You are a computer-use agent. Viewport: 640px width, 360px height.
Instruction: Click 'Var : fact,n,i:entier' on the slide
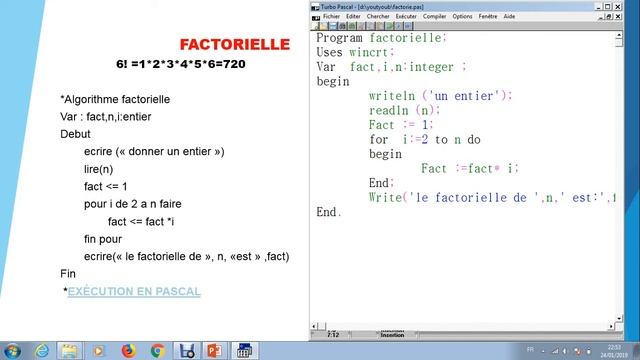pos(106,117)
